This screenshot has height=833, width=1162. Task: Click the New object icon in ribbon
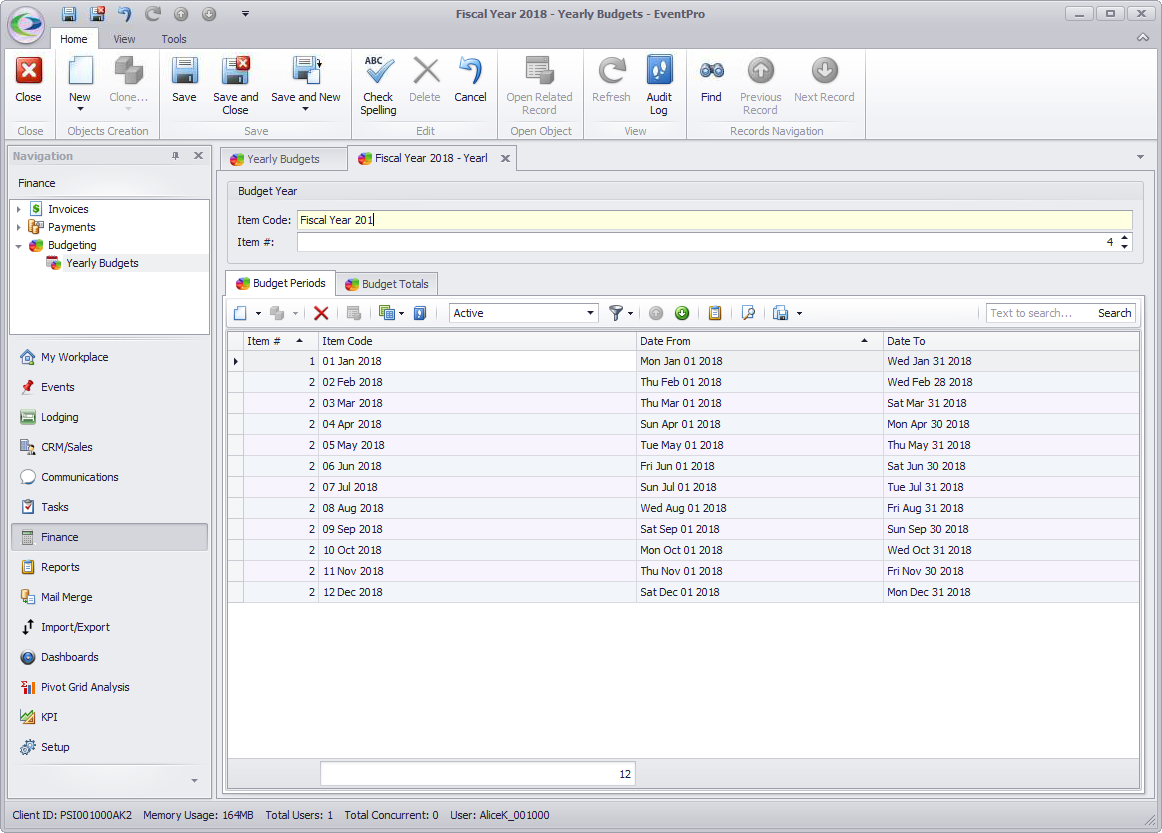click(x=80, y=72)
